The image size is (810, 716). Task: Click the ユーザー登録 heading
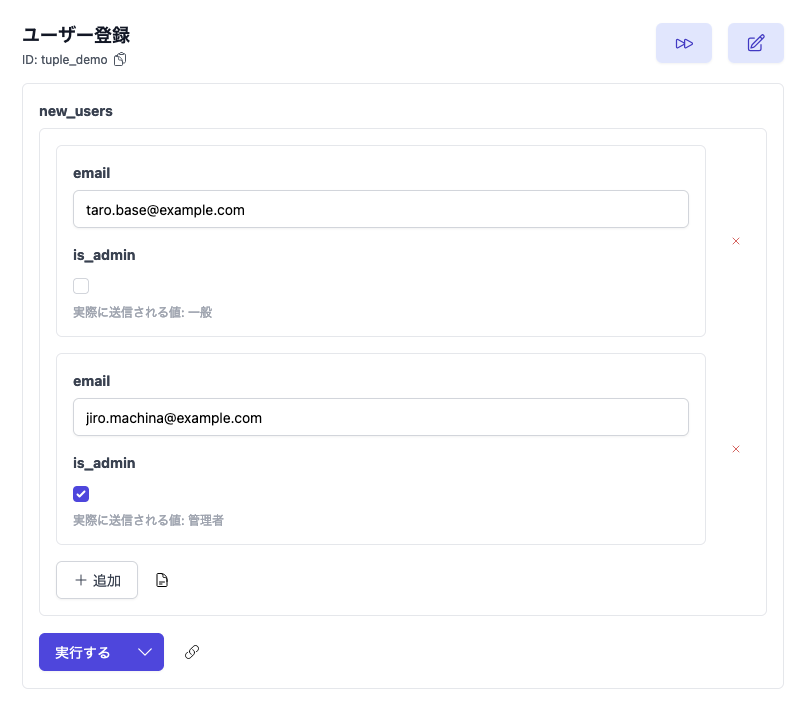click(x=76, y=35)
